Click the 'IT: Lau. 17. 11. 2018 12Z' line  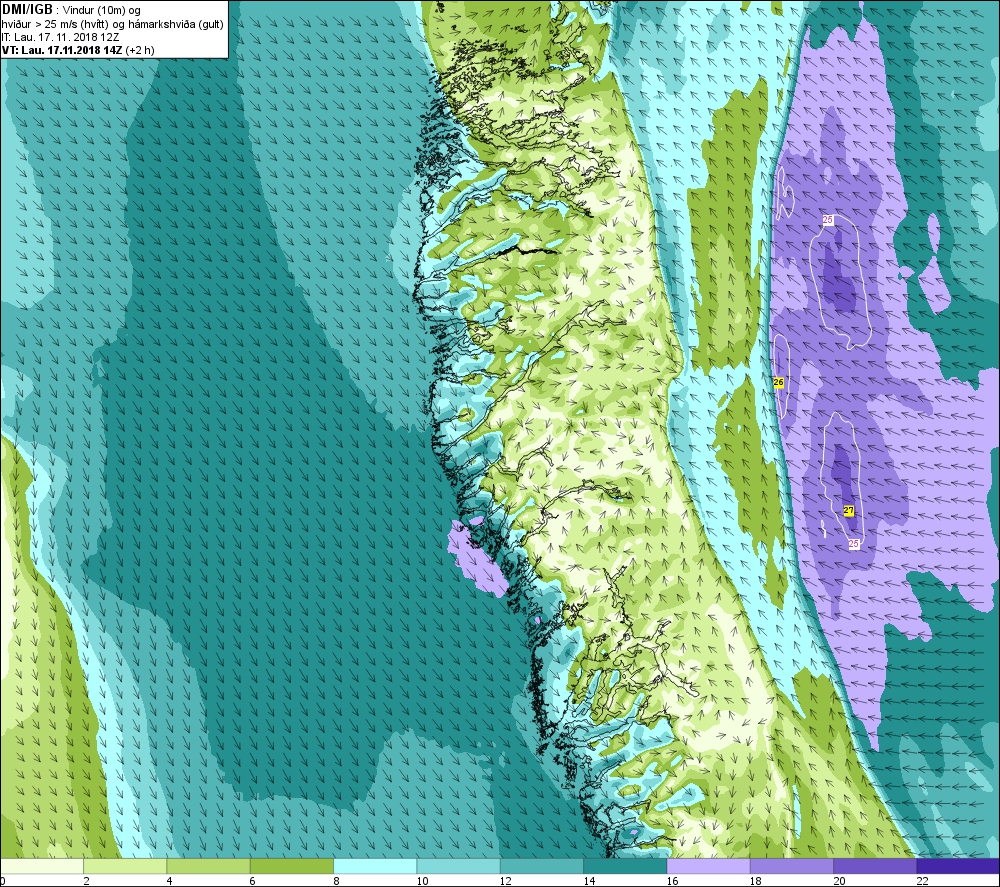61,37
